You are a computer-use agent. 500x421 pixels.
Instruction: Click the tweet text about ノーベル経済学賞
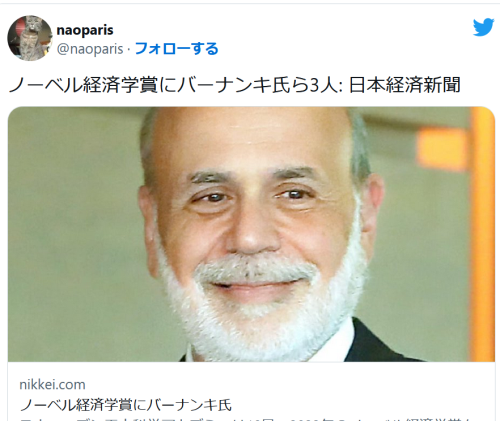235,85
